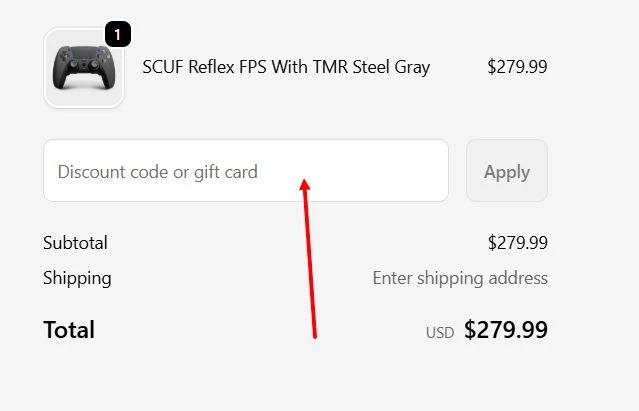The height and width of the screenshot is (411, 639).
Task: Click the product price $279.99 beside title
Action: tap(517, 67)
